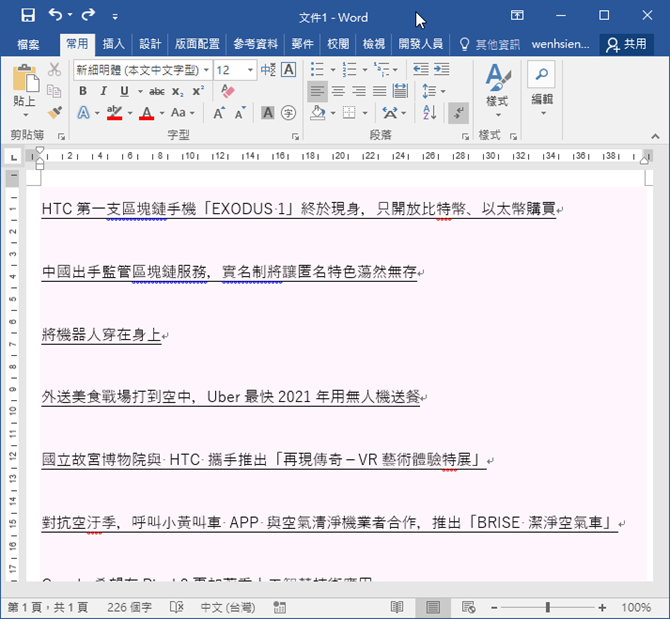This screenshot has width=670, height=619.
Task: Open the 檔案 File tab
Action: [29, 44]
